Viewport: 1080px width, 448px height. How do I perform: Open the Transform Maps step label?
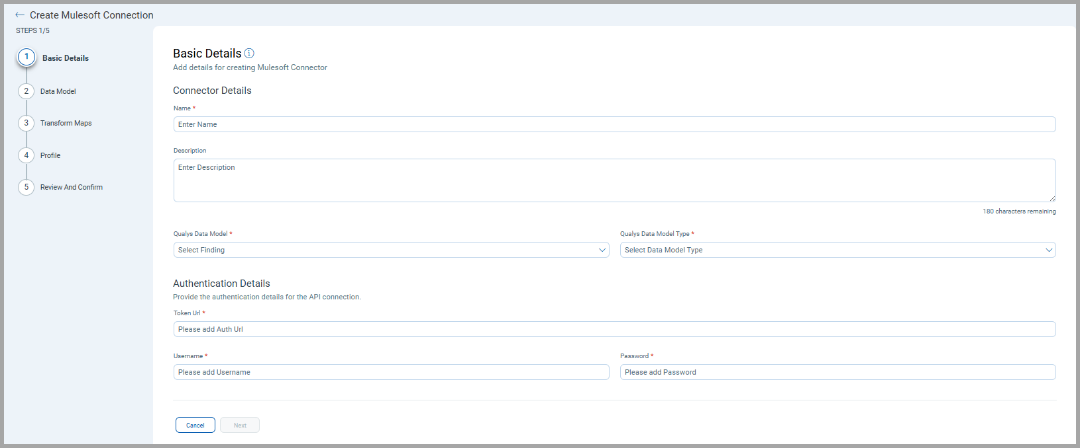point(66,123)
